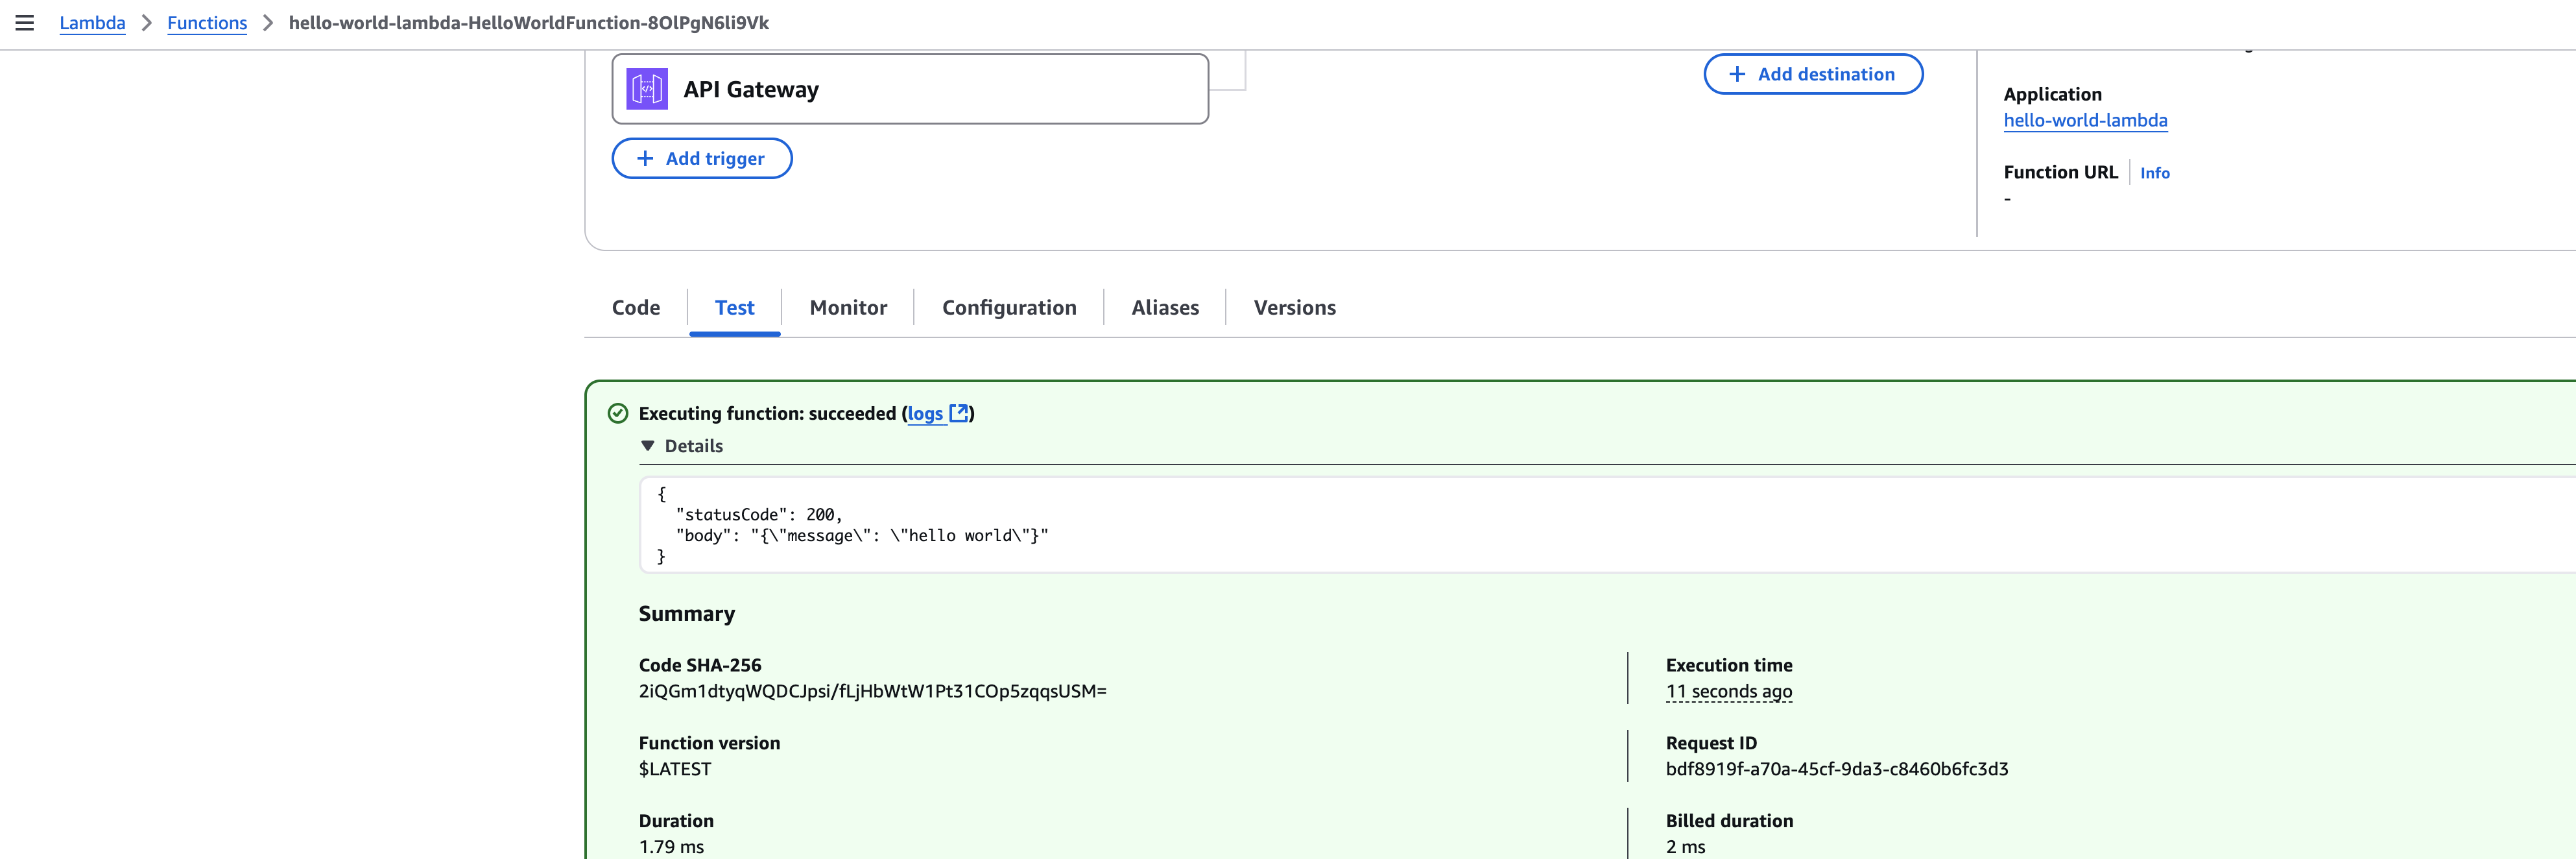Click the API Gateway trigger icon
Image resolution: width=2576 pixels, height=859 pixels.
click(647, 89)
